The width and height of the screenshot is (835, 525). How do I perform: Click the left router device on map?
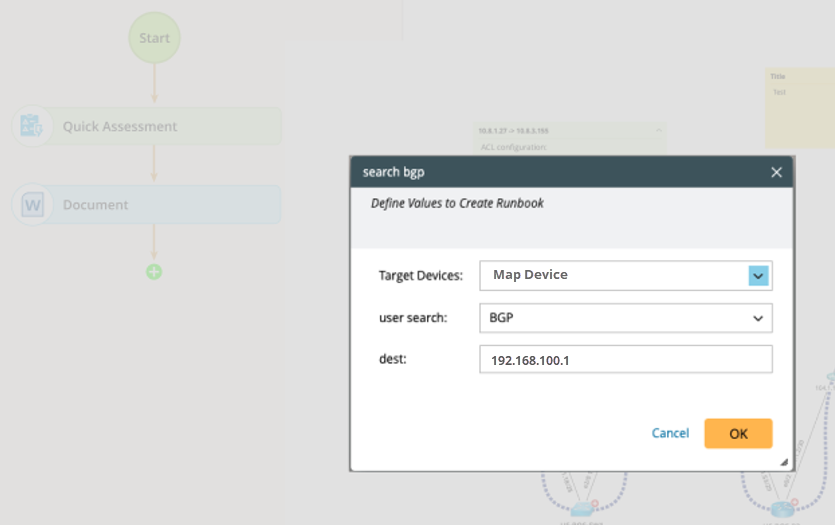tap(583, 508)
